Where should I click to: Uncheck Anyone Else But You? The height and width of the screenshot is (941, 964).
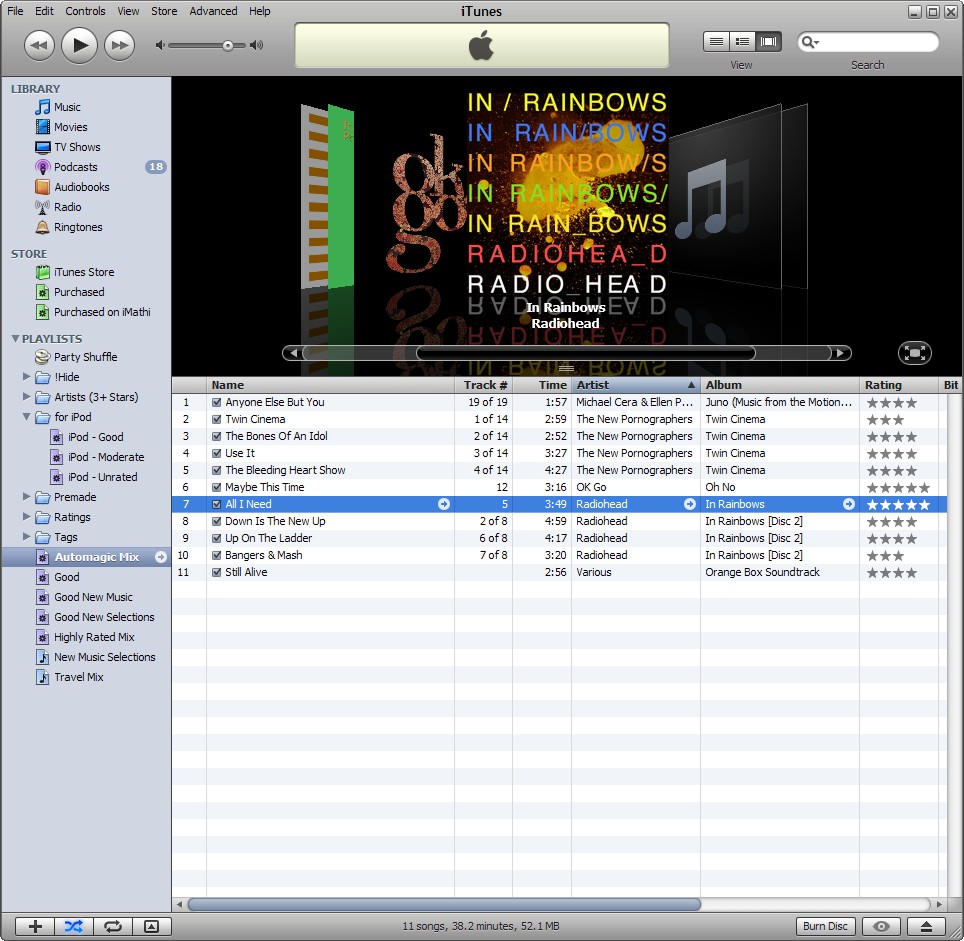point(216,403)
